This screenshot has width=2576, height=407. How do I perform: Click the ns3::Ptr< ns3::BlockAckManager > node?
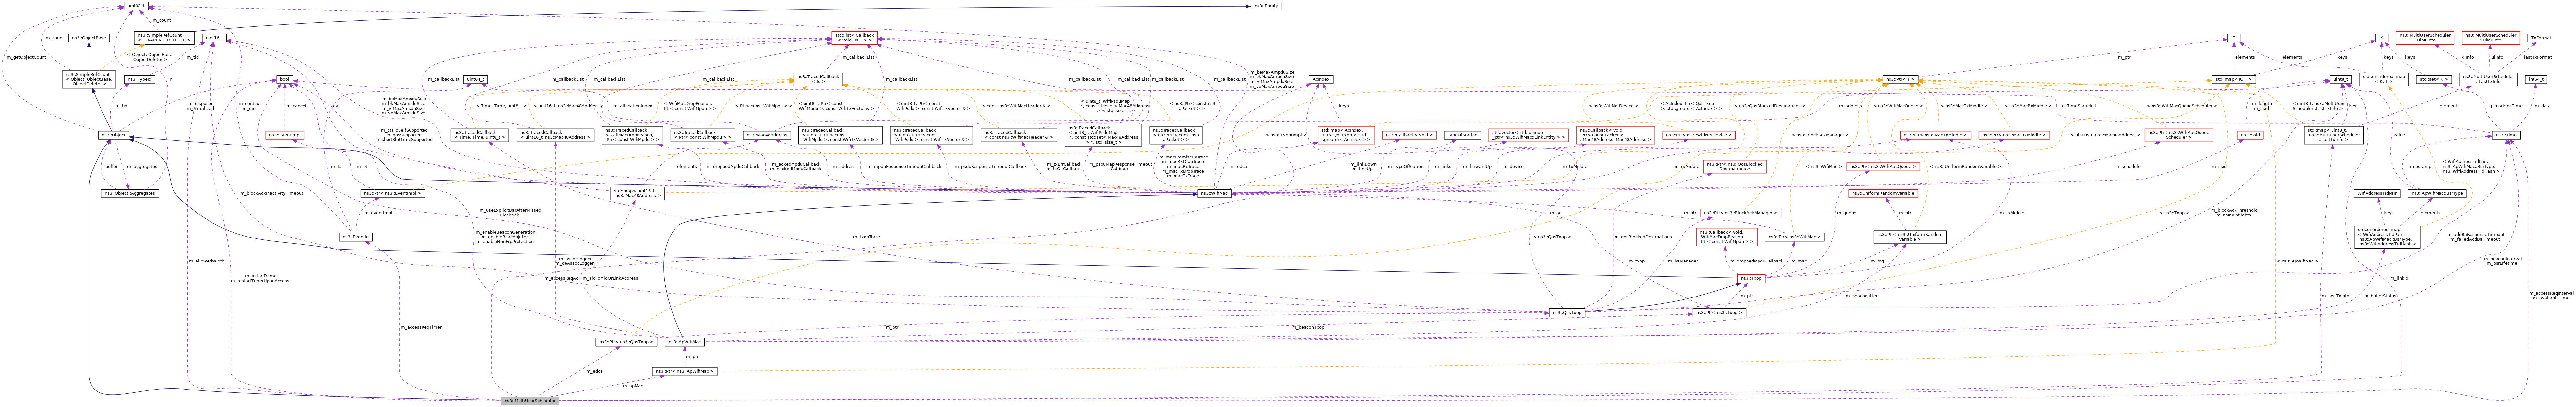coord(1741,213)
